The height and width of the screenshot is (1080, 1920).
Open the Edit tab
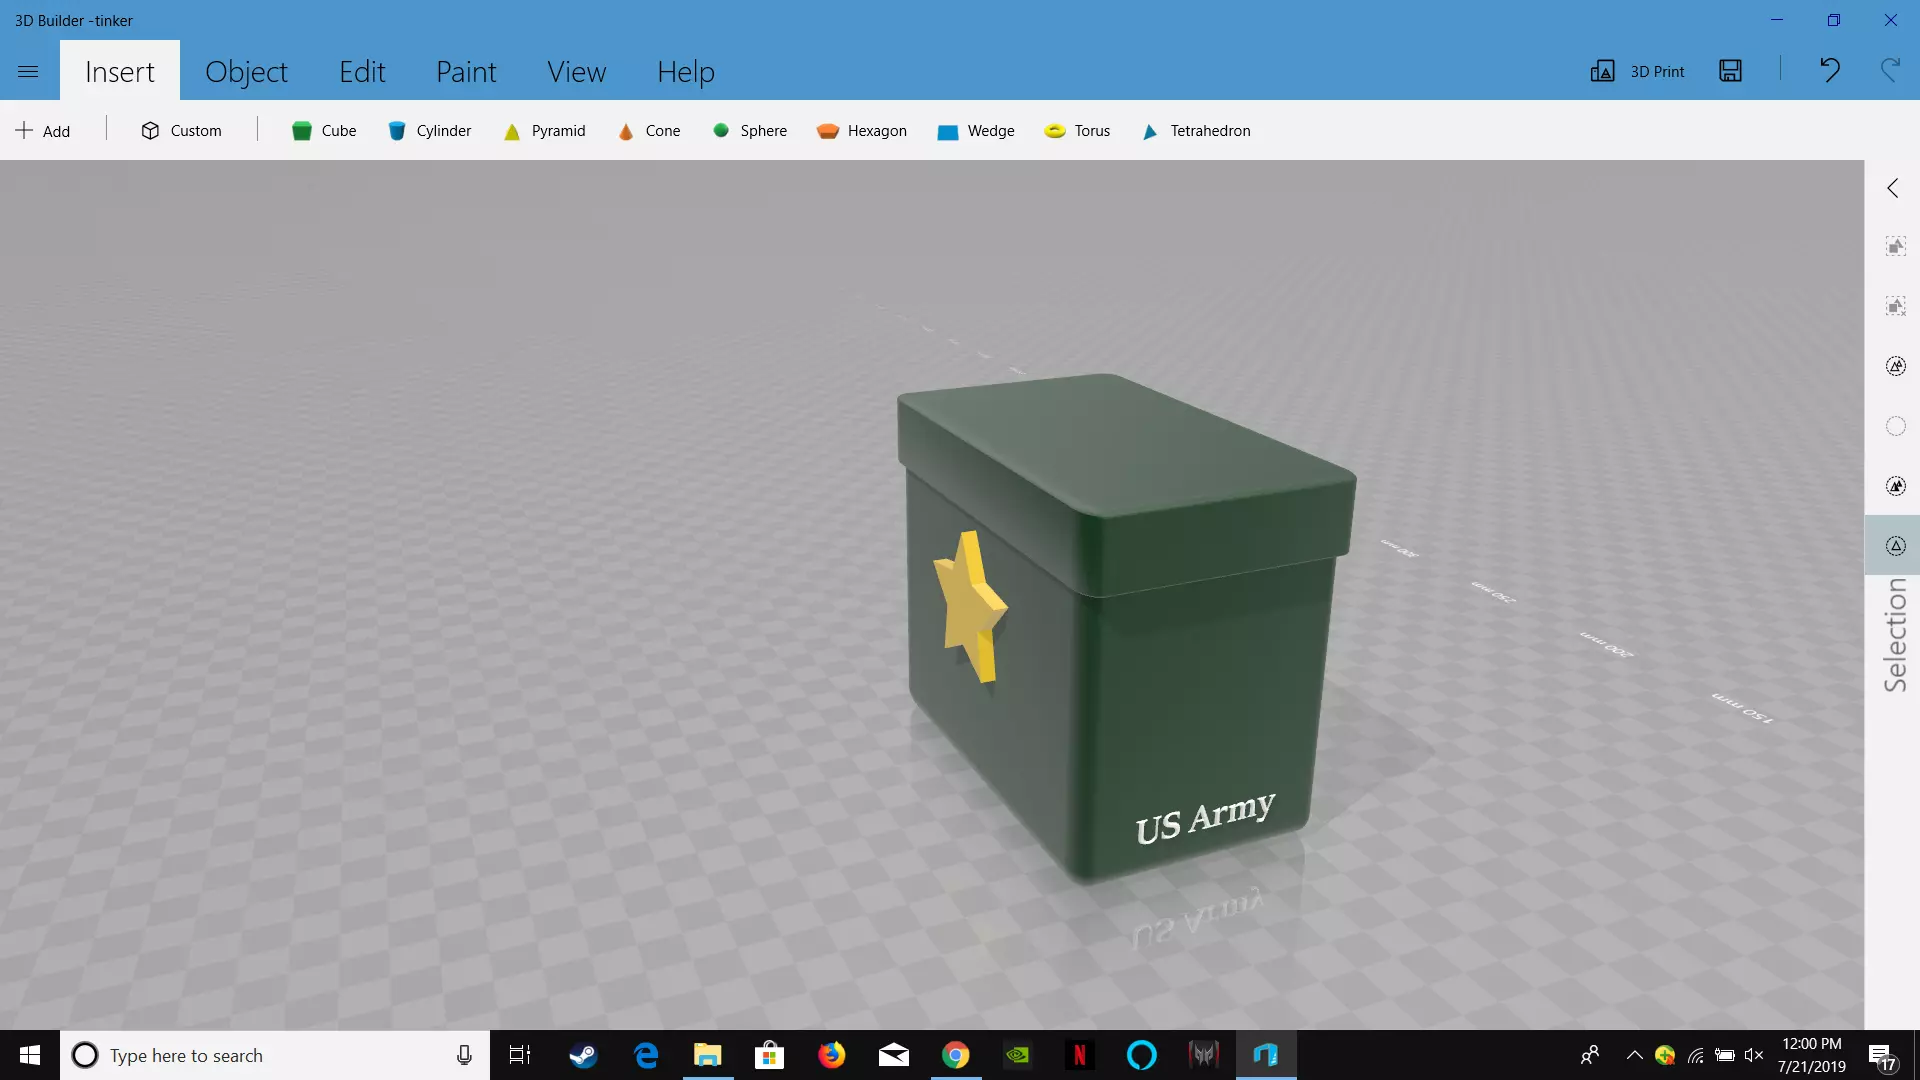pos(362,71)
